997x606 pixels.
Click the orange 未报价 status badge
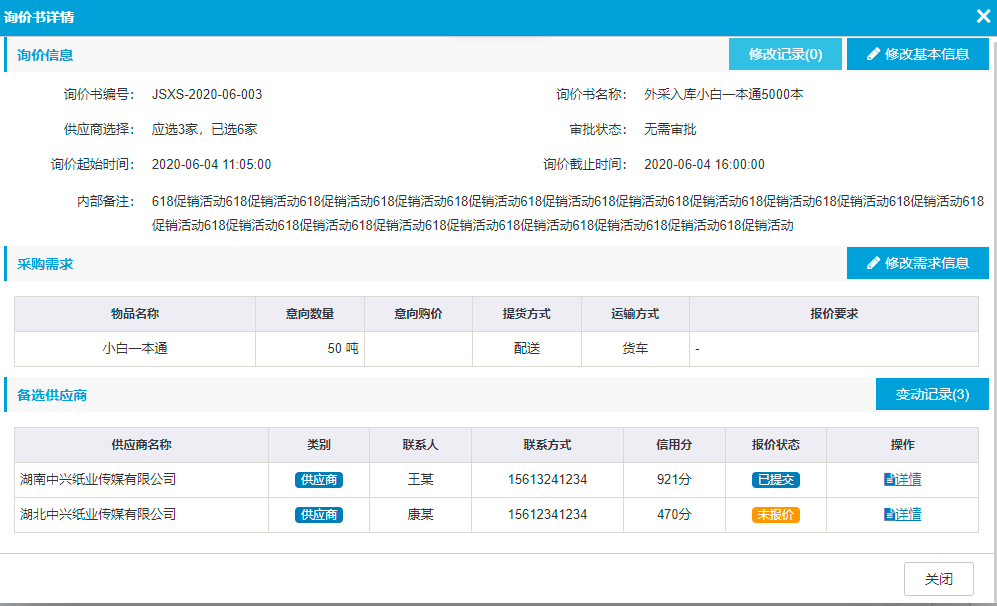pos(775,515)
